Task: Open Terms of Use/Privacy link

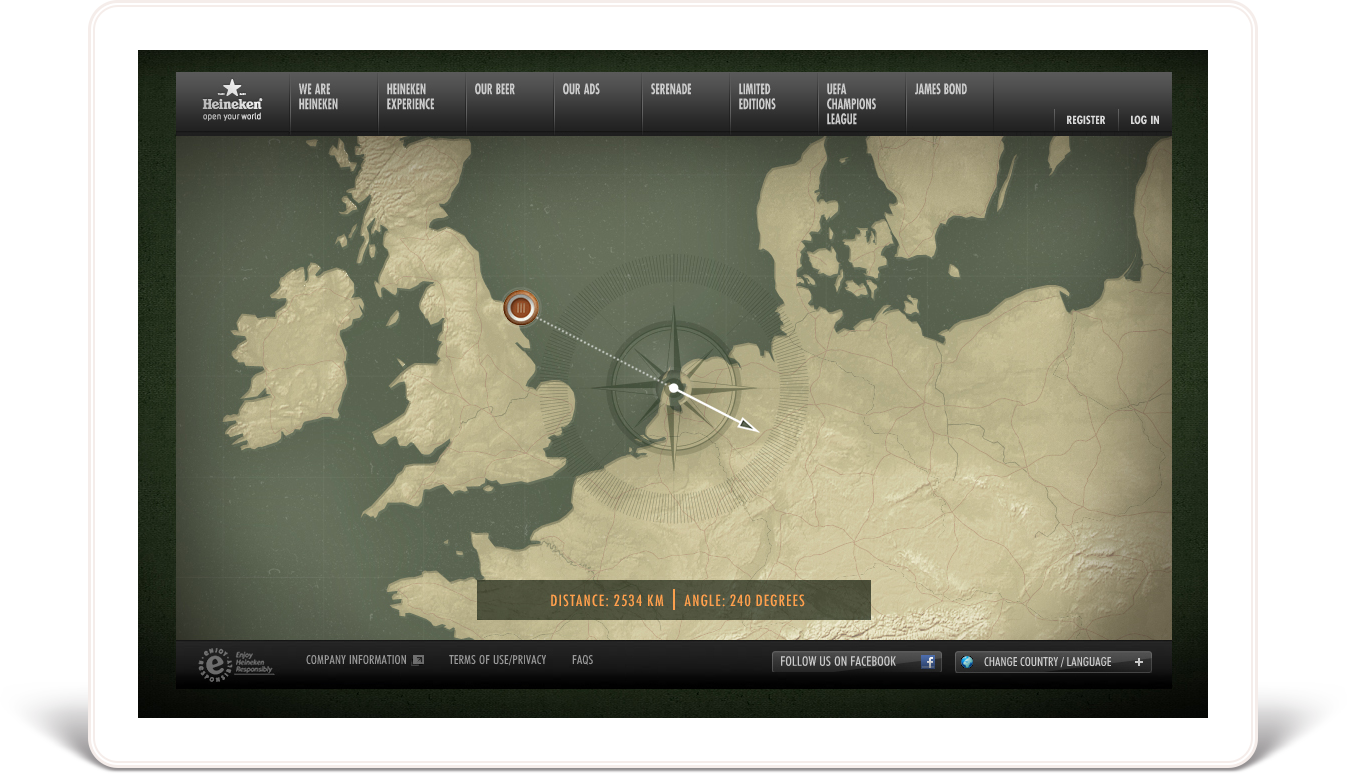Action: tap(497, 660)
